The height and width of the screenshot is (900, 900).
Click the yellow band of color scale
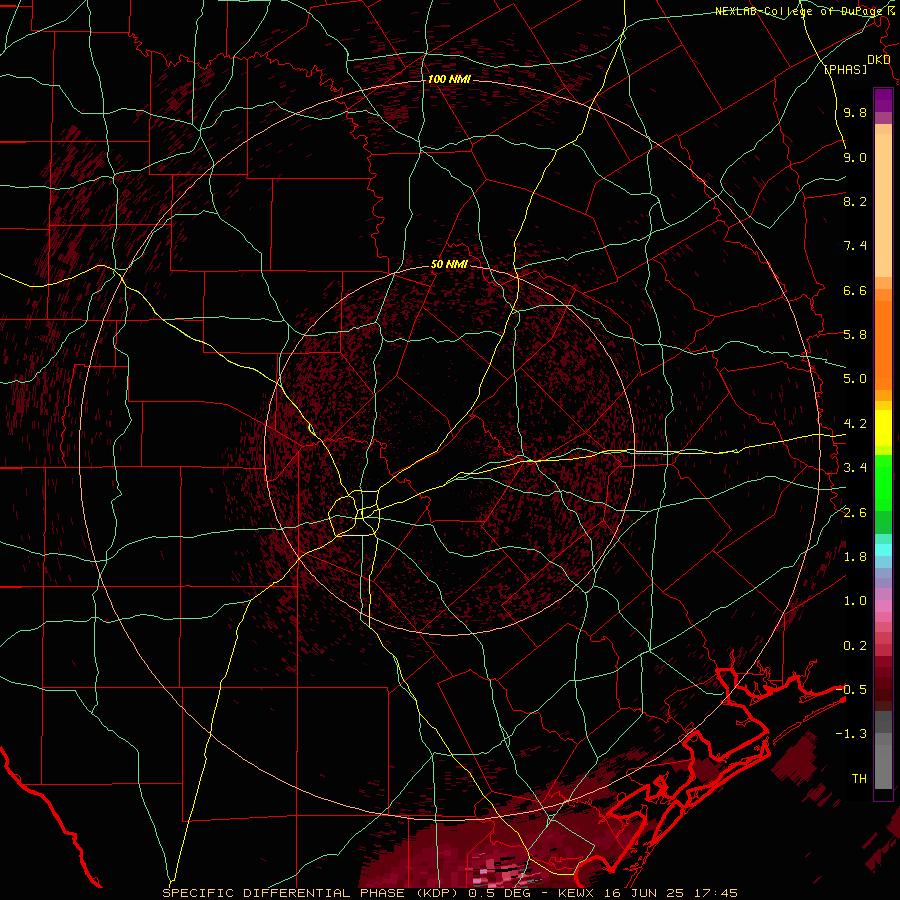883,428
